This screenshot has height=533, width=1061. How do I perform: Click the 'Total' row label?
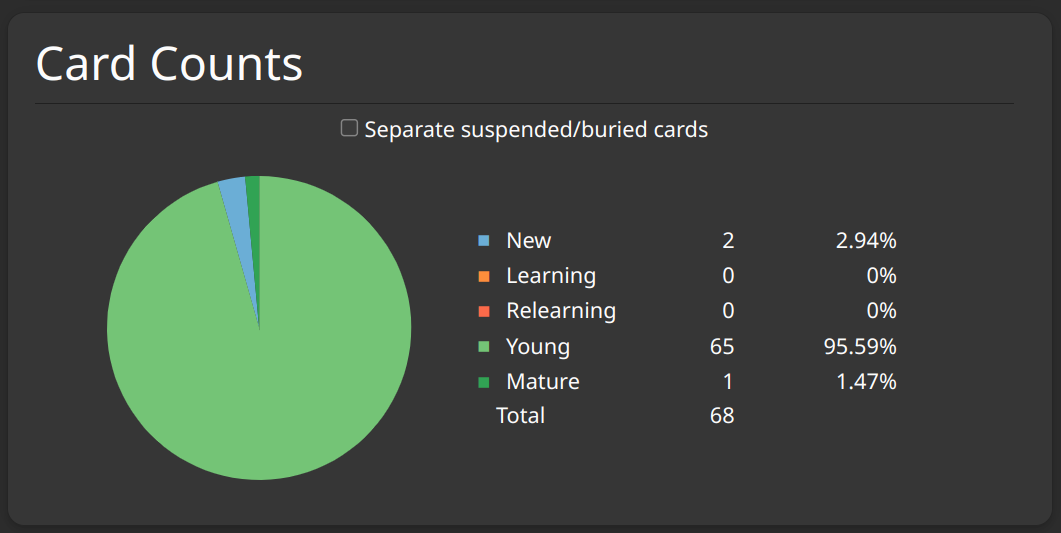[x=520, y=415]
